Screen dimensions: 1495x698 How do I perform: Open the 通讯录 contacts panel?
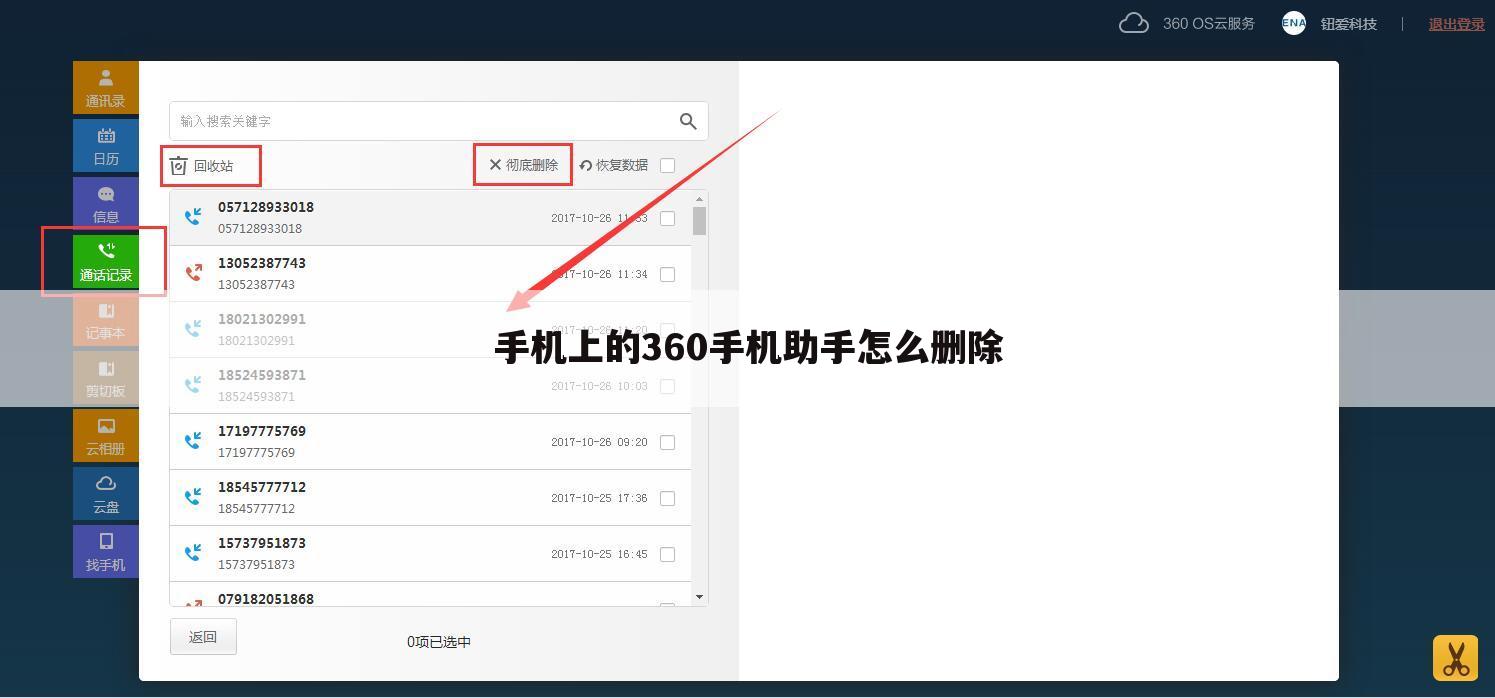coord(105,88)
